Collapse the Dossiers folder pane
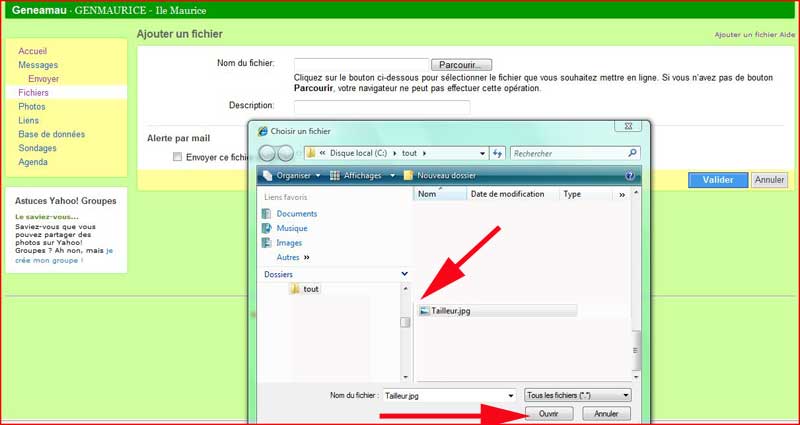The height and width of the screenshot is (425, 800). pos(404,273)
